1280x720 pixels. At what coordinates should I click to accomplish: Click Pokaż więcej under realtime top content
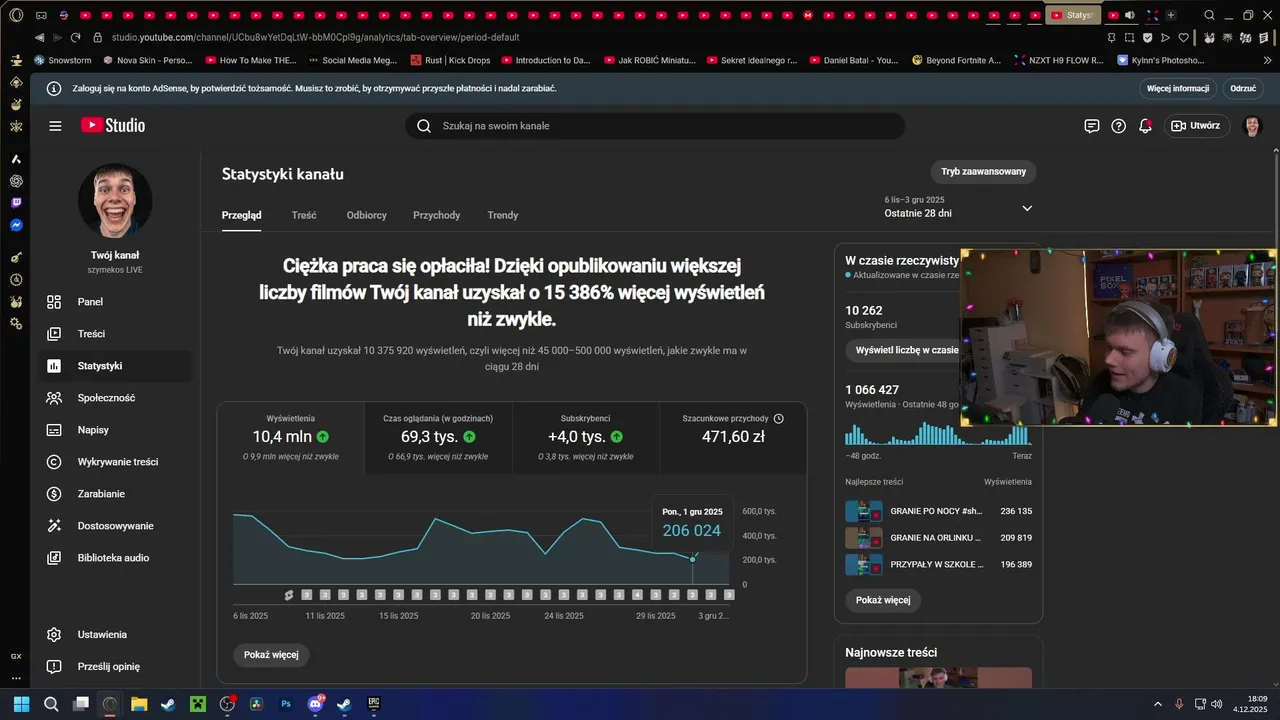point(883,600)
